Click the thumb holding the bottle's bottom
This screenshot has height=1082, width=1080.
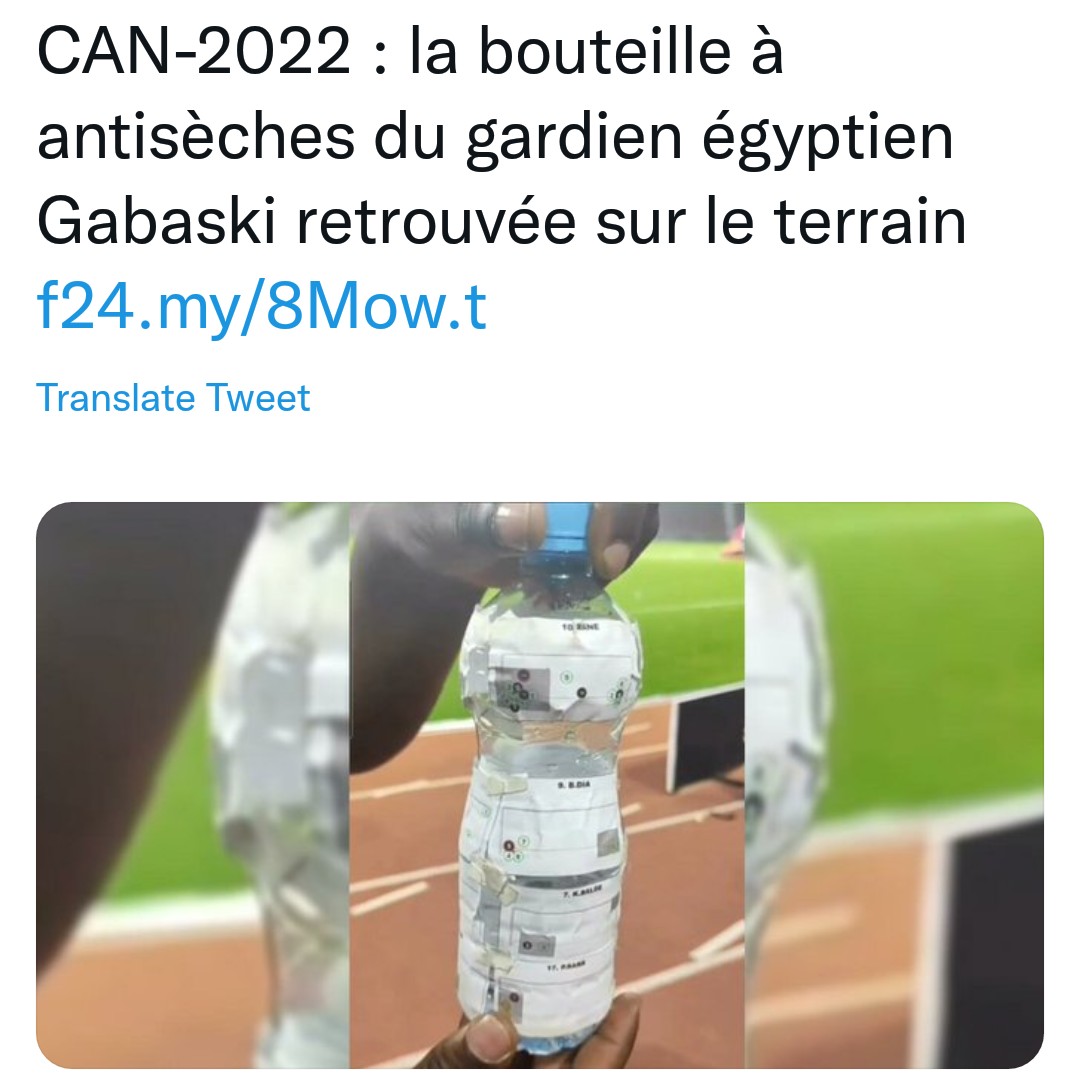pyautogui.click(x=489, y=1037)
